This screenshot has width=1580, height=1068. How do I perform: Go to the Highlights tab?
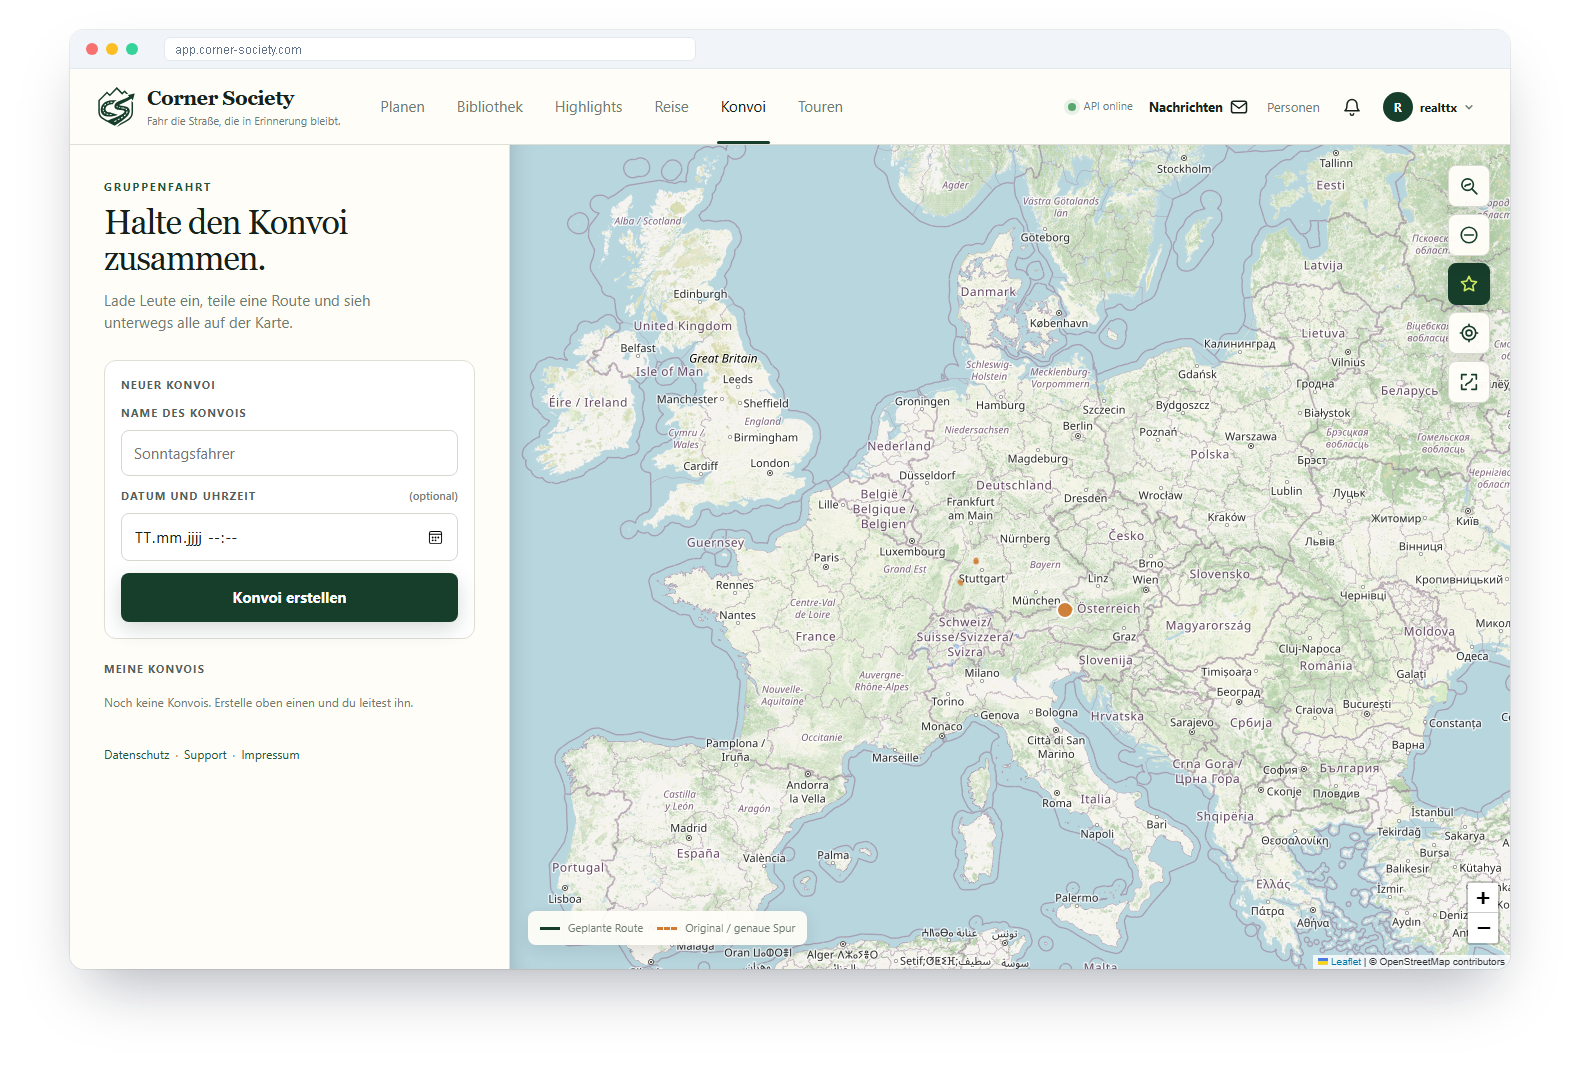pos(588,107)
